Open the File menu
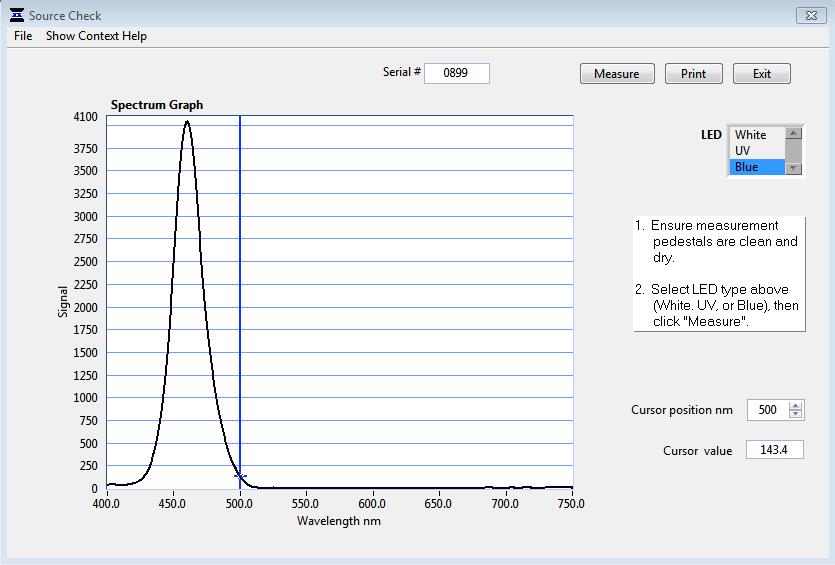The height and width of the screenshot is (565, 835). [23, 36]
